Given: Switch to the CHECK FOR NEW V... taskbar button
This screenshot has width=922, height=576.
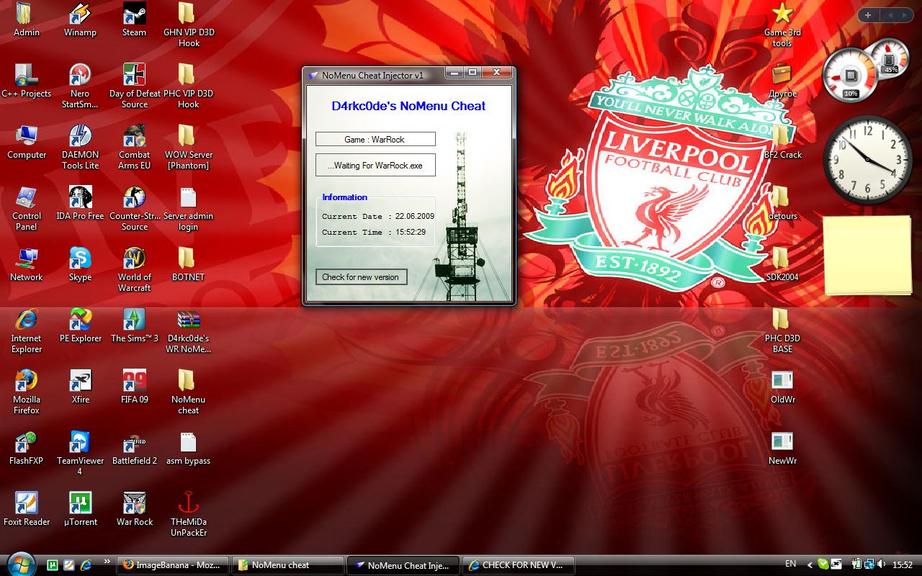Looking at the screenshot, I should 517,565.
